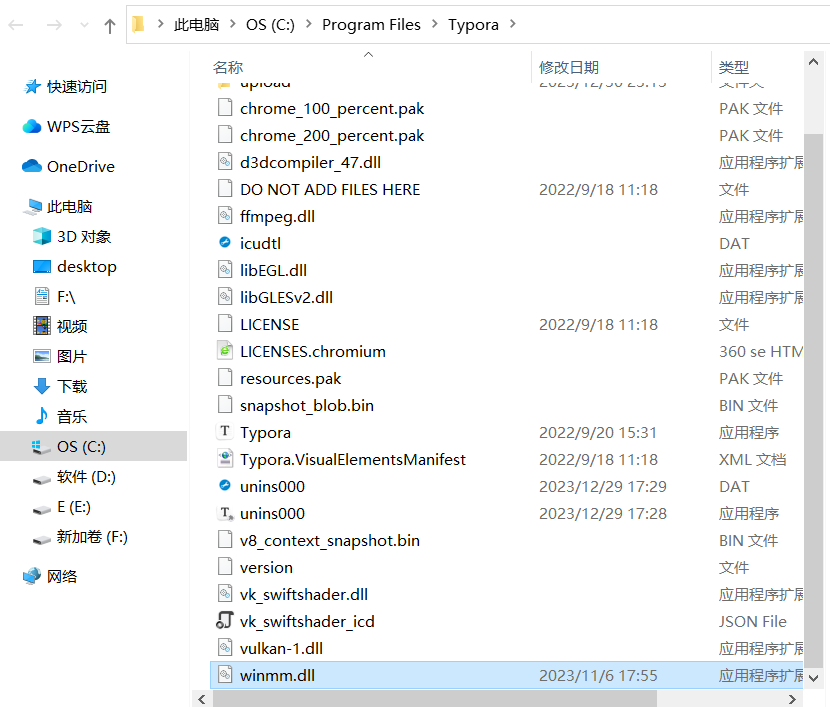
Task: Select ffmpeg.dll file icon
Action: coord(225,215)
